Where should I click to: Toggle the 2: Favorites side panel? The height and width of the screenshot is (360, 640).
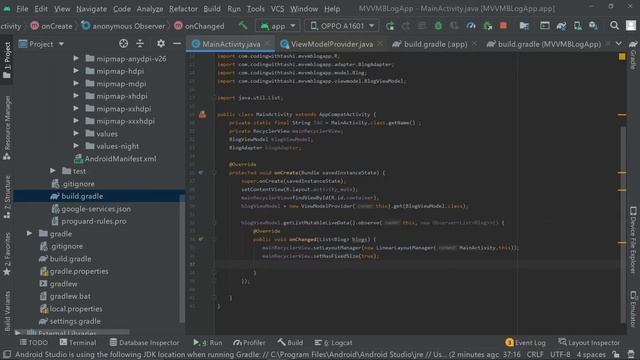click(x=7, y=254)
